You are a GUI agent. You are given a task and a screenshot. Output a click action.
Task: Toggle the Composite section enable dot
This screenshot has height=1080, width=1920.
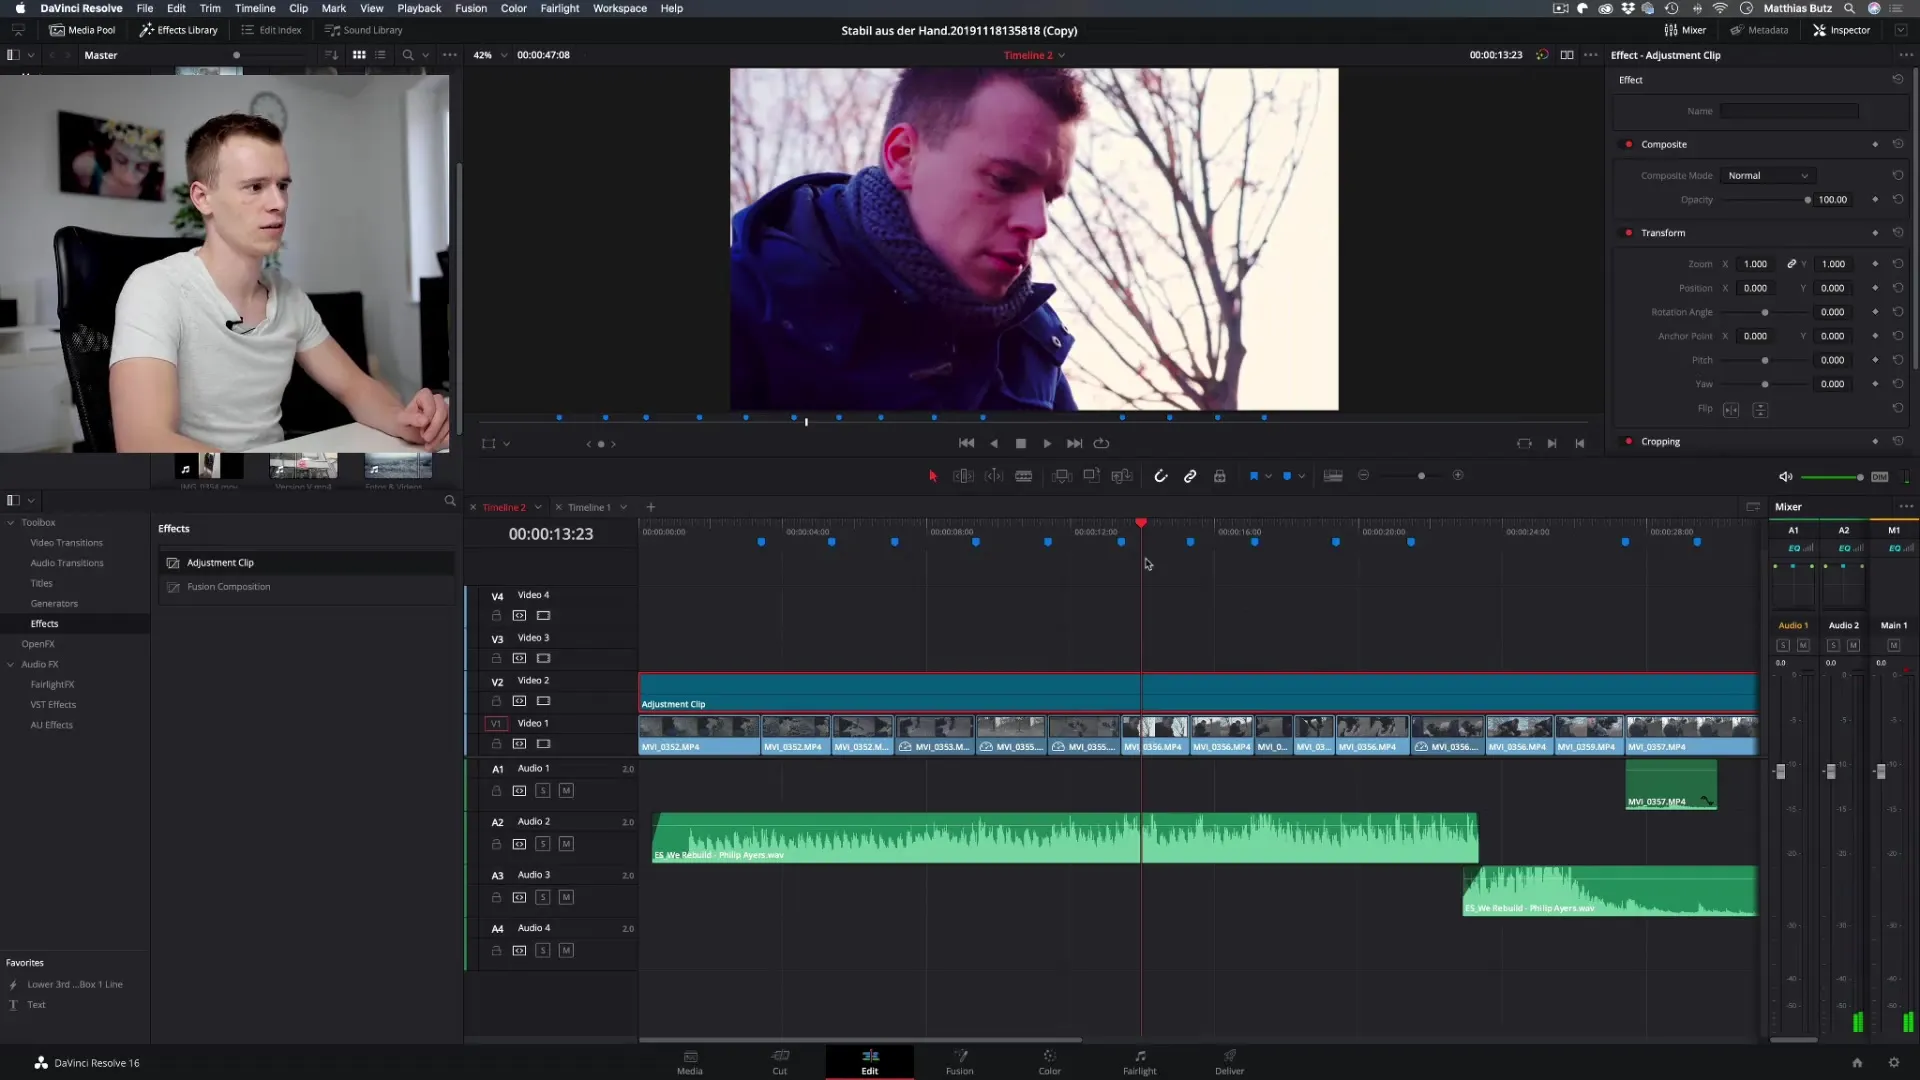[x=1629, y=145]
